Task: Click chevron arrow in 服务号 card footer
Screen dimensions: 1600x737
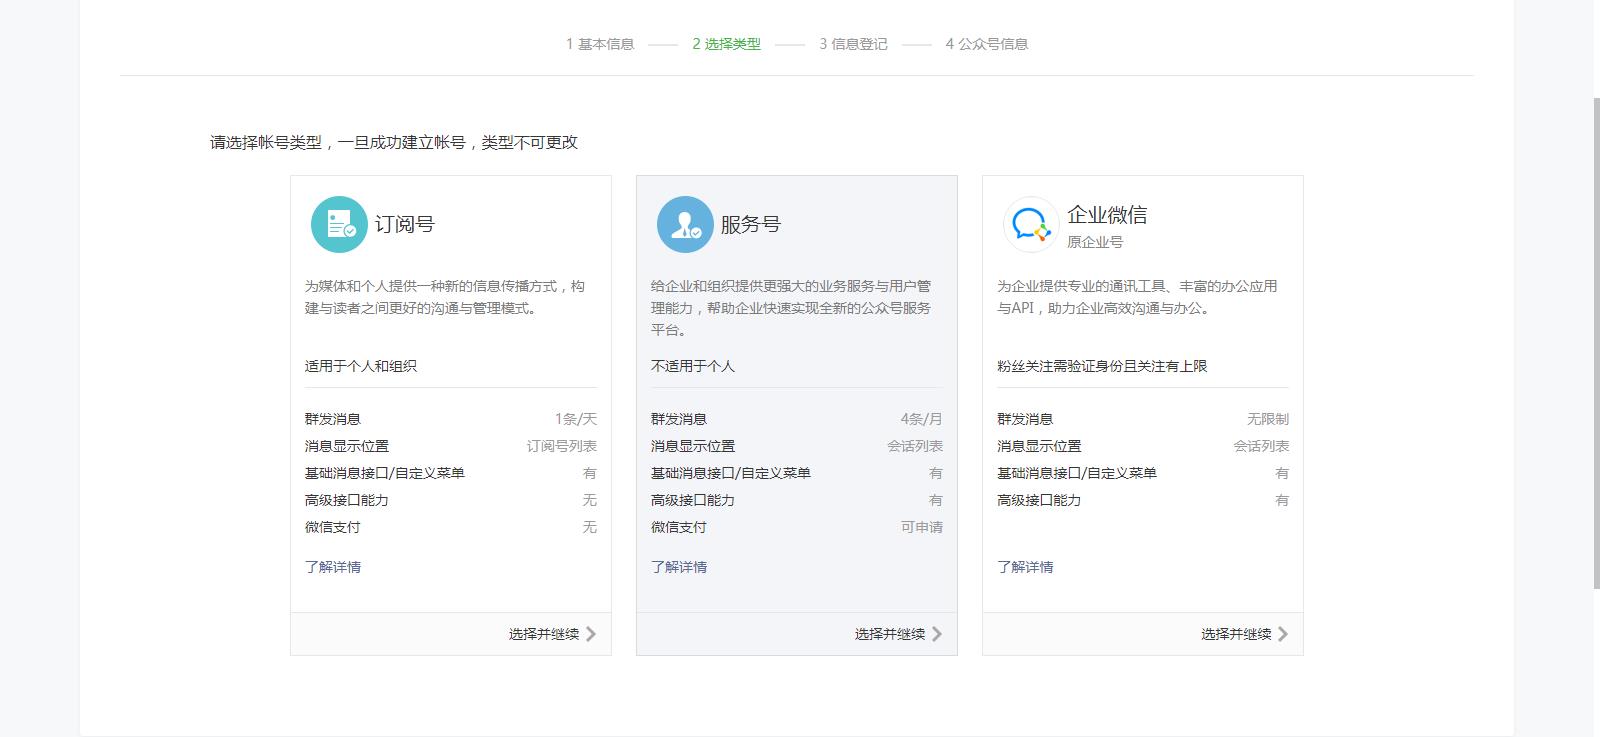Action: click(x=936, y=634)
